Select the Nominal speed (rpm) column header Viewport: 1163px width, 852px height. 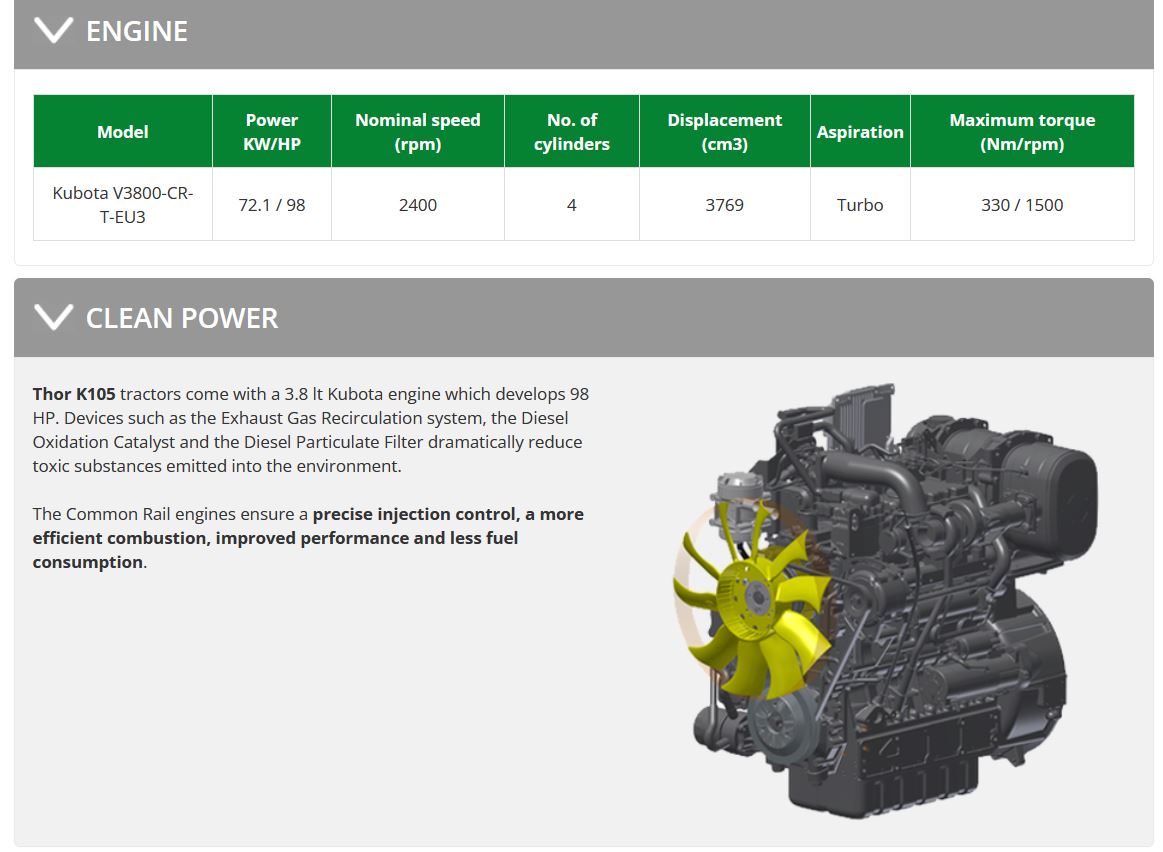418,132
